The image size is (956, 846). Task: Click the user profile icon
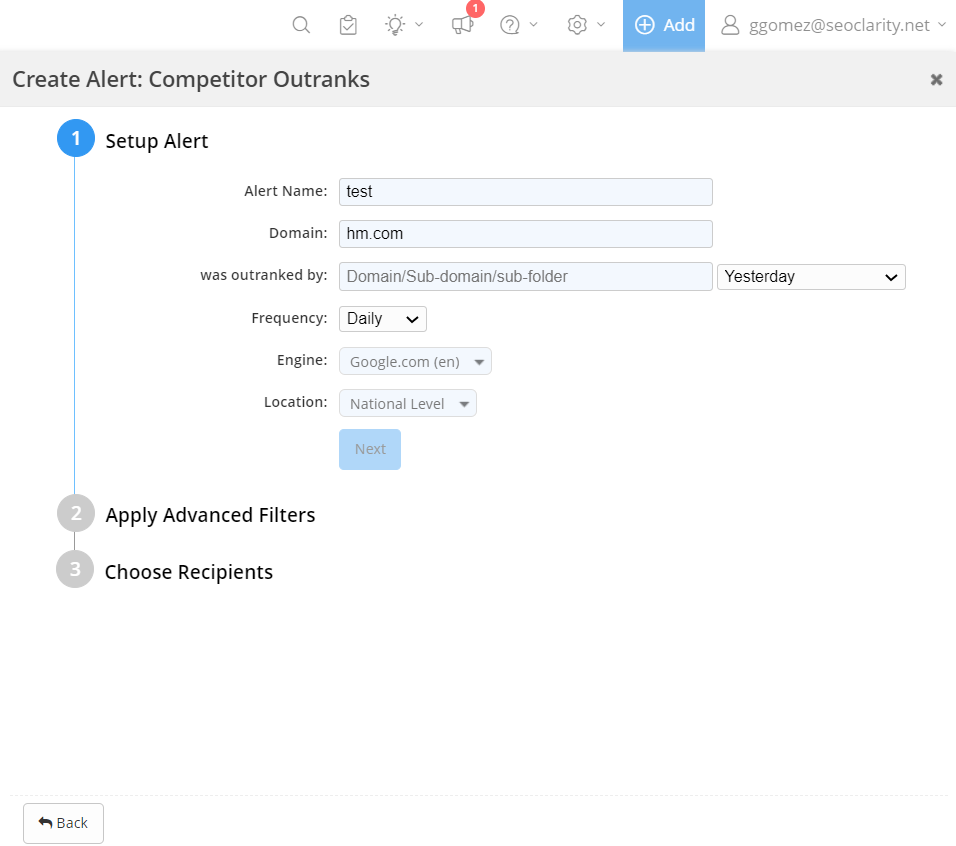pyautogui.click(x=730, y=25)
